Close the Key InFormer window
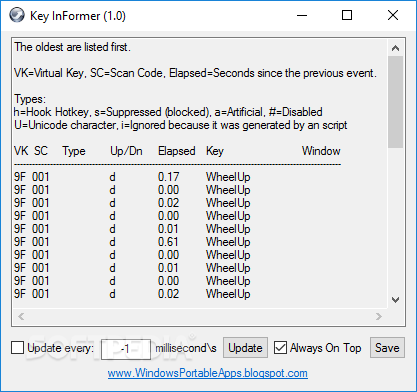 393,15
